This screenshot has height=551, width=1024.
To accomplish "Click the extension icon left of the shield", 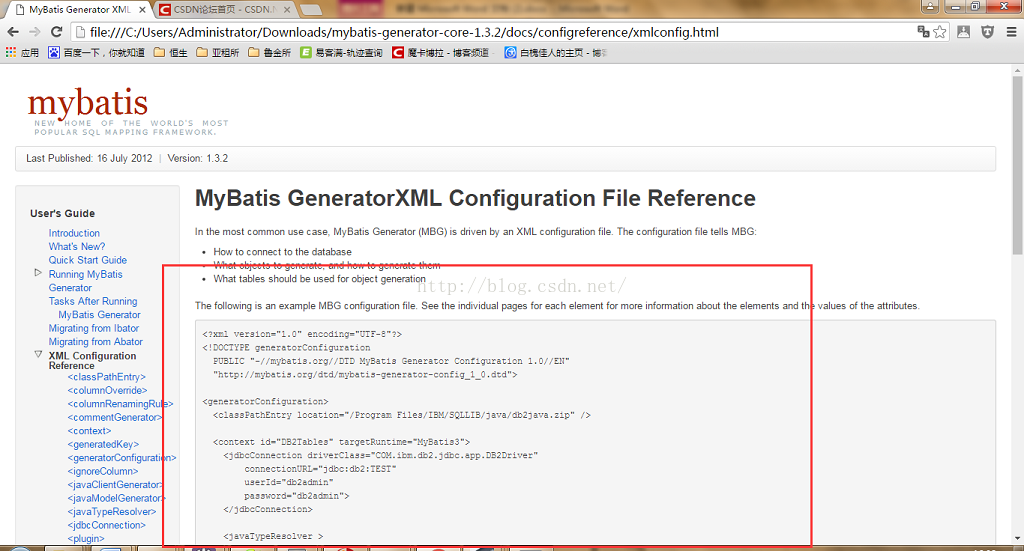I will [x=963, y=32].
